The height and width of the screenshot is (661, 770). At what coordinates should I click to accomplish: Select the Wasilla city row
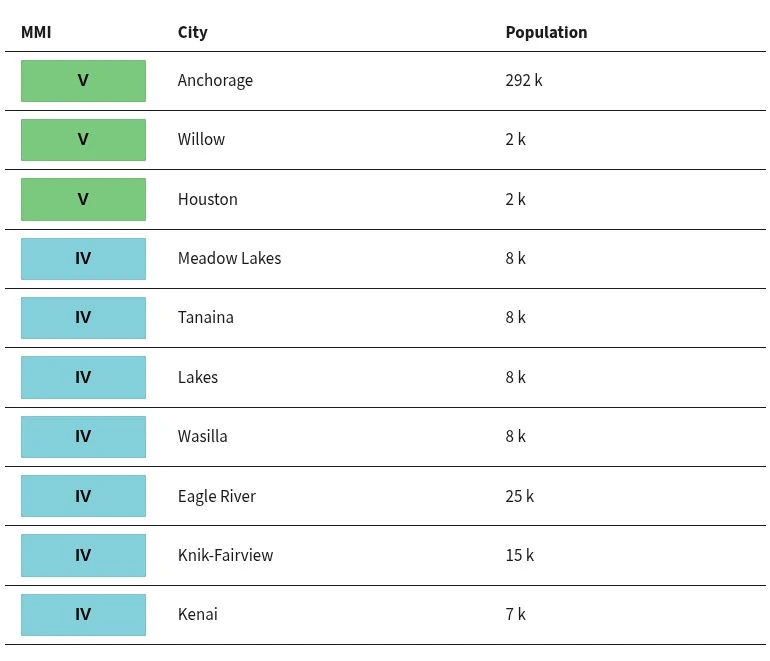[x=385, y=437]
